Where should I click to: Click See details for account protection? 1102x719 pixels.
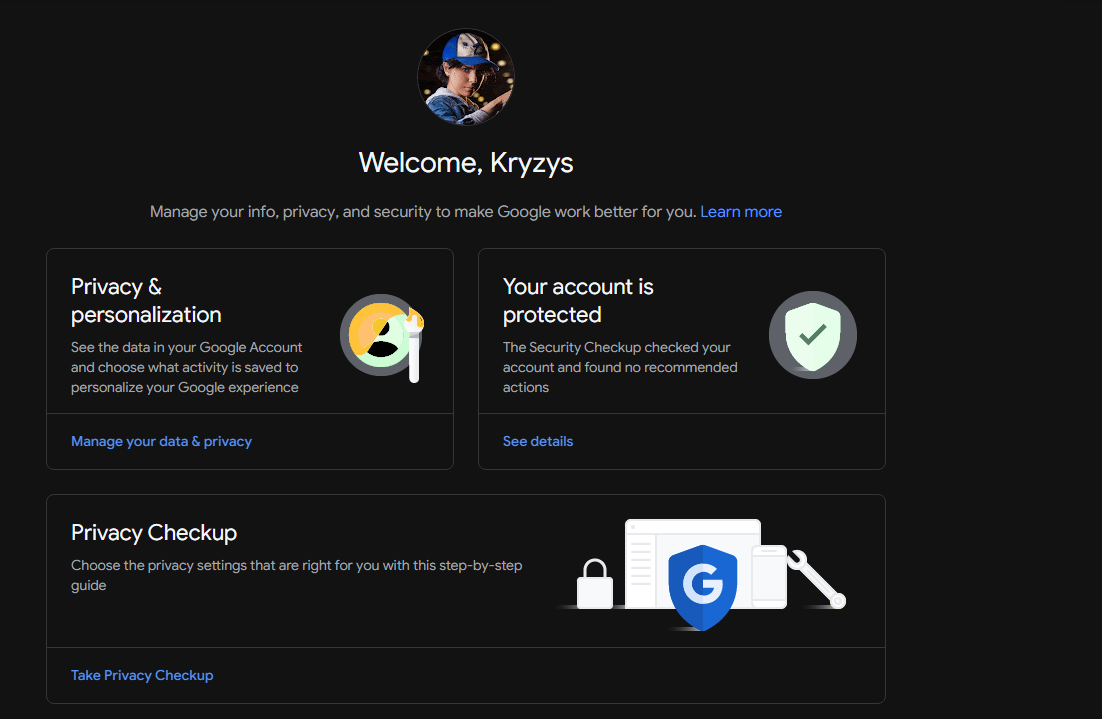point(538,441)
